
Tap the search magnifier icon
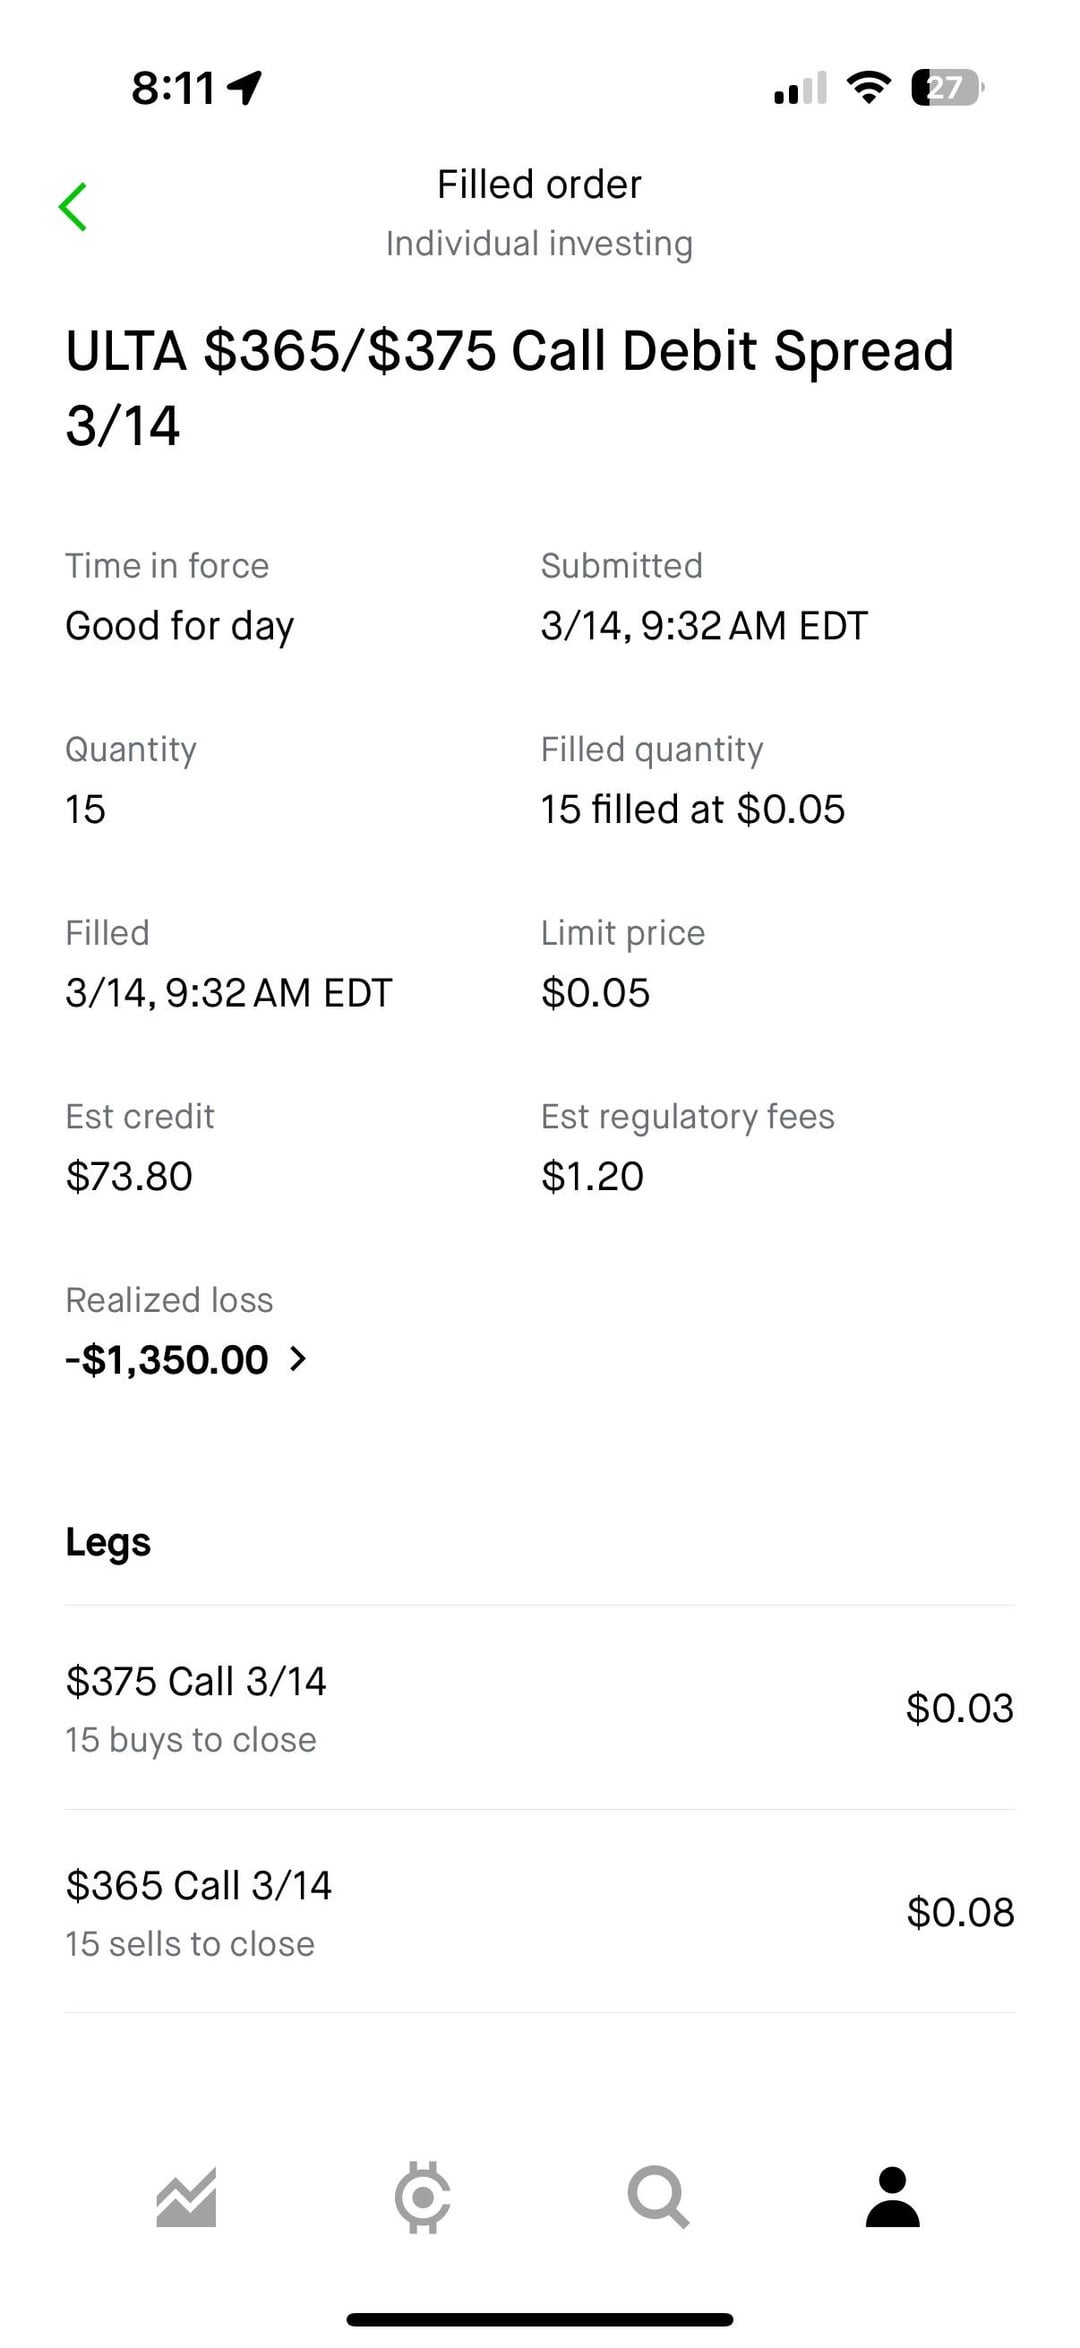(658, 2198)
